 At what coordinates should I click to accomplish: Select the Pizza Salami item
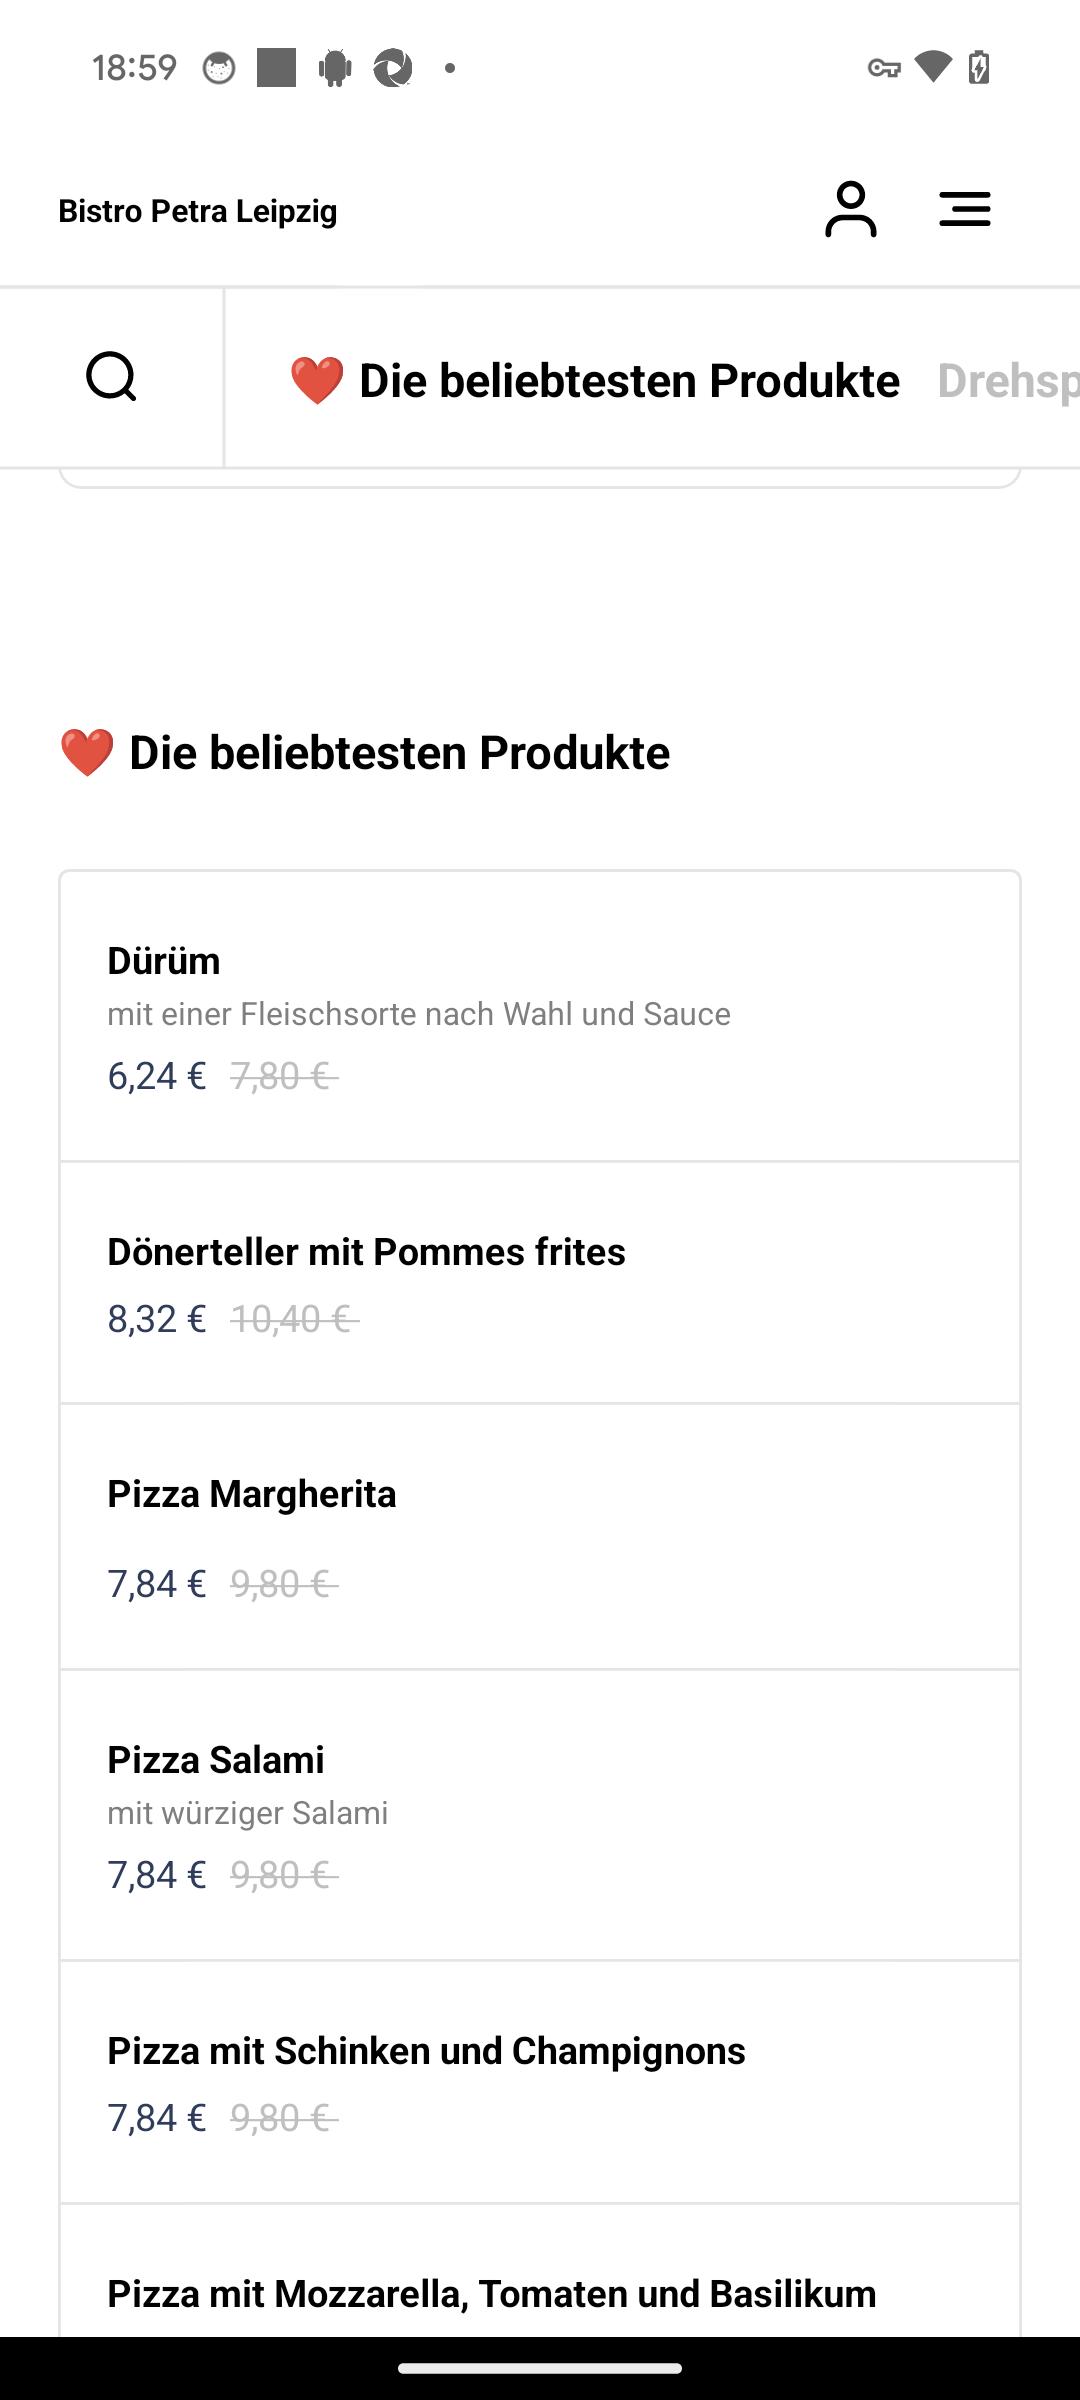point(540,1815)
